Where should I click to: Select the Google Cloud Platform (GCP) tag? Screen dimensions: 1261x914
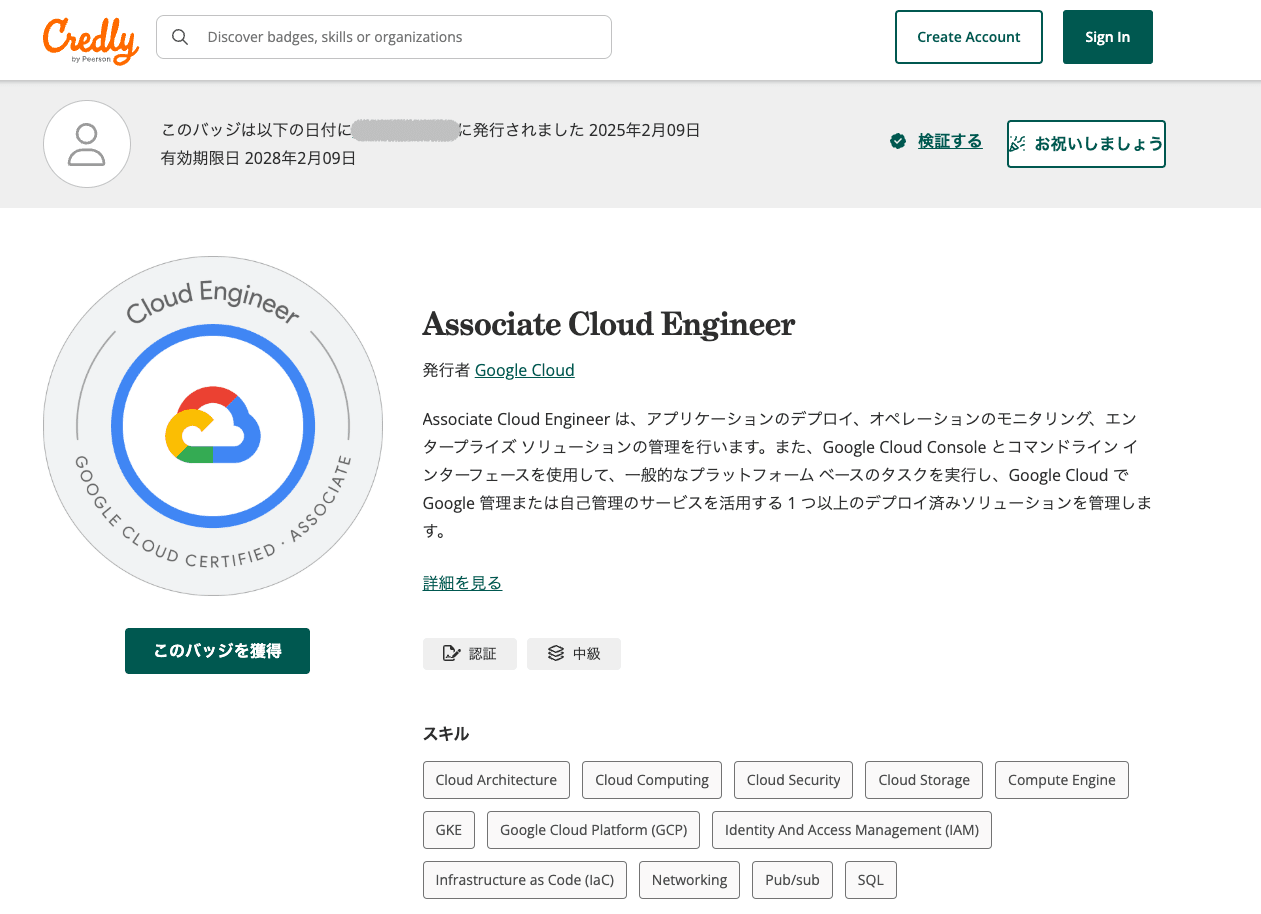pyautogui.click(x=594, y=830)
